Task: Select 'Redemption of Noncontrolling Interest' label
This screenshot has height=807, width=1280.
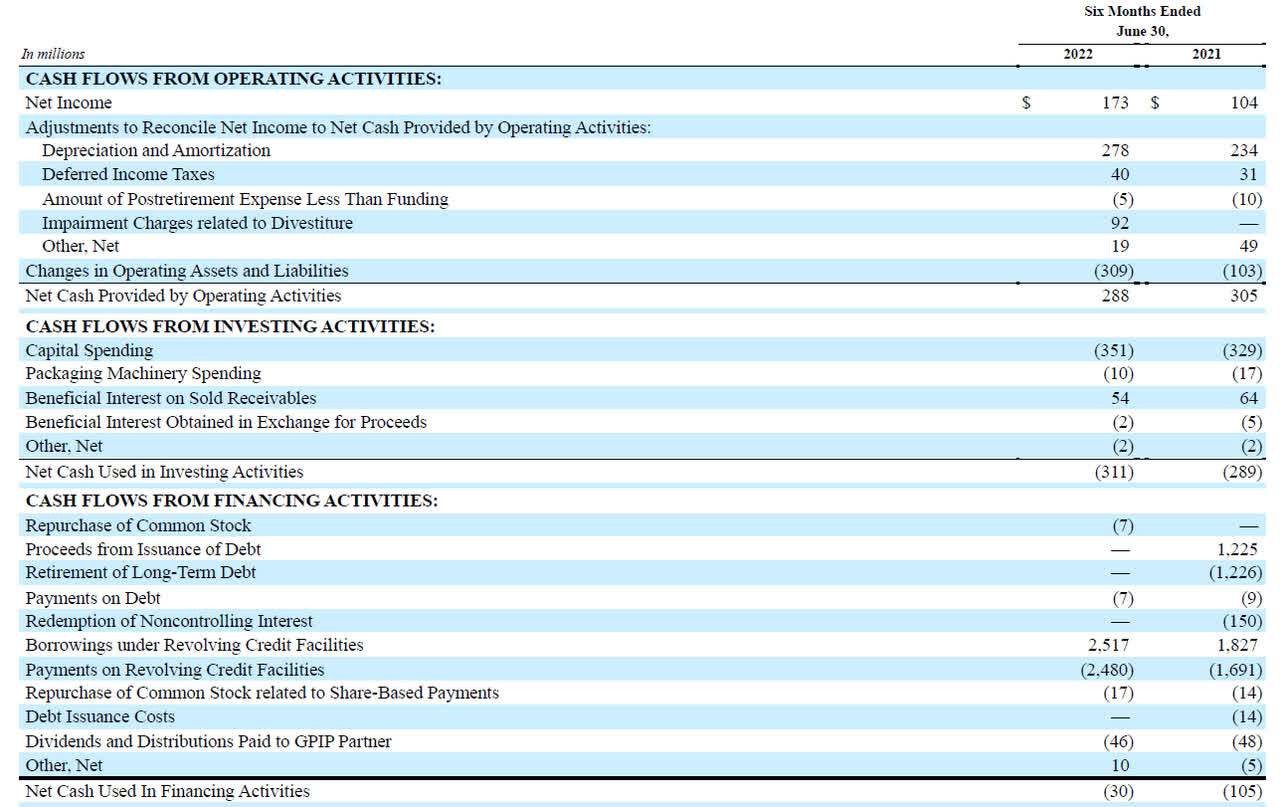Action: coord(169,622)
